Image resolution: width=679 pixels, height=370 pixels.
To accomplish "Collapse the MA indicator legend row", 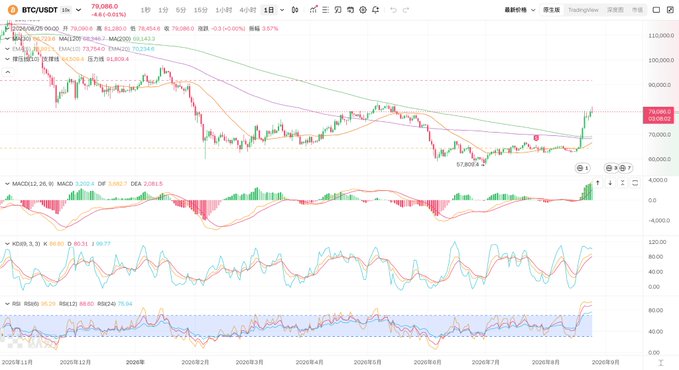I will click(7, 39).
